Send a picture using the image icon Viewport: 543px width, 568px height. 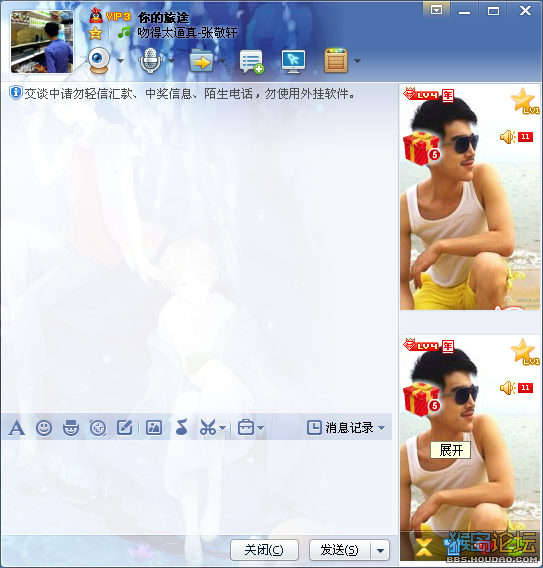154,428
